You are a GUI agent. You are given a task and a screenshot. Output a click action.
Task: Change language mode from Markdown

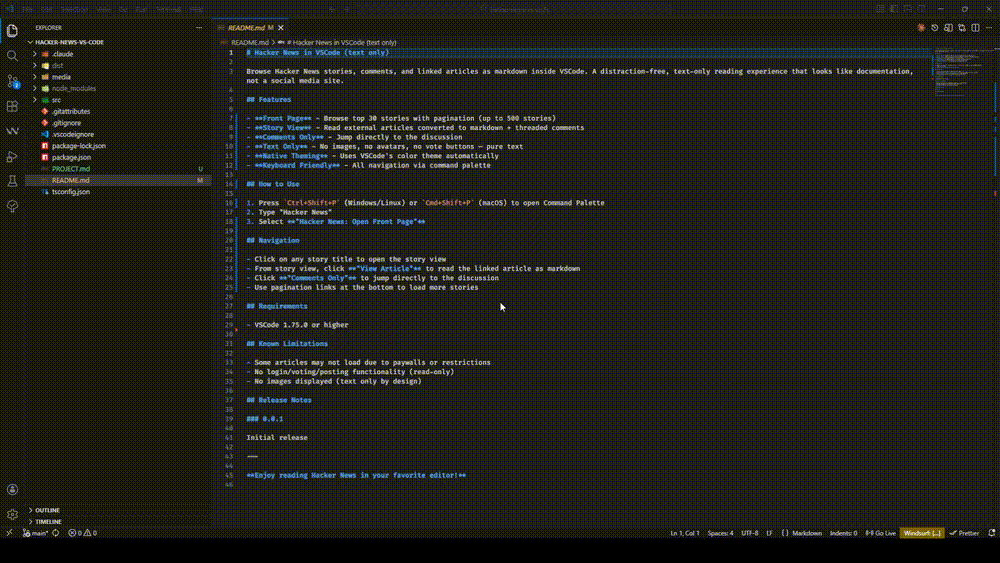pyautogui.click(x=807, y=533)
